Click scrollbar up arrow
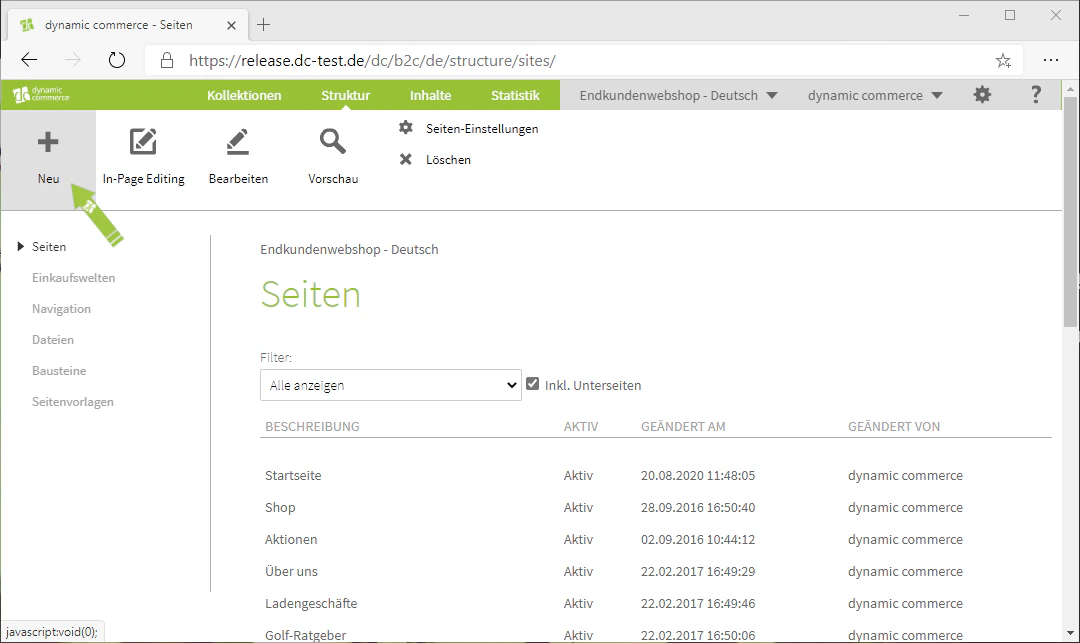The width and height of the screenshot is (1080, 643). click(1070, 89)
